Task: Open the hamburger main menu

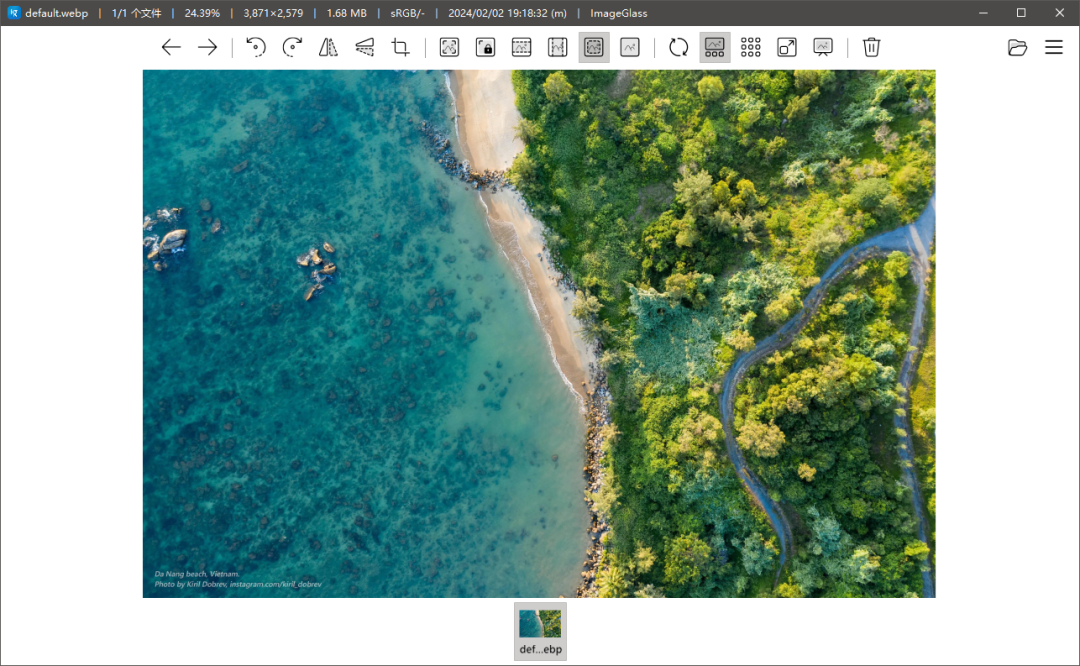Action: tap(1053, 47)
